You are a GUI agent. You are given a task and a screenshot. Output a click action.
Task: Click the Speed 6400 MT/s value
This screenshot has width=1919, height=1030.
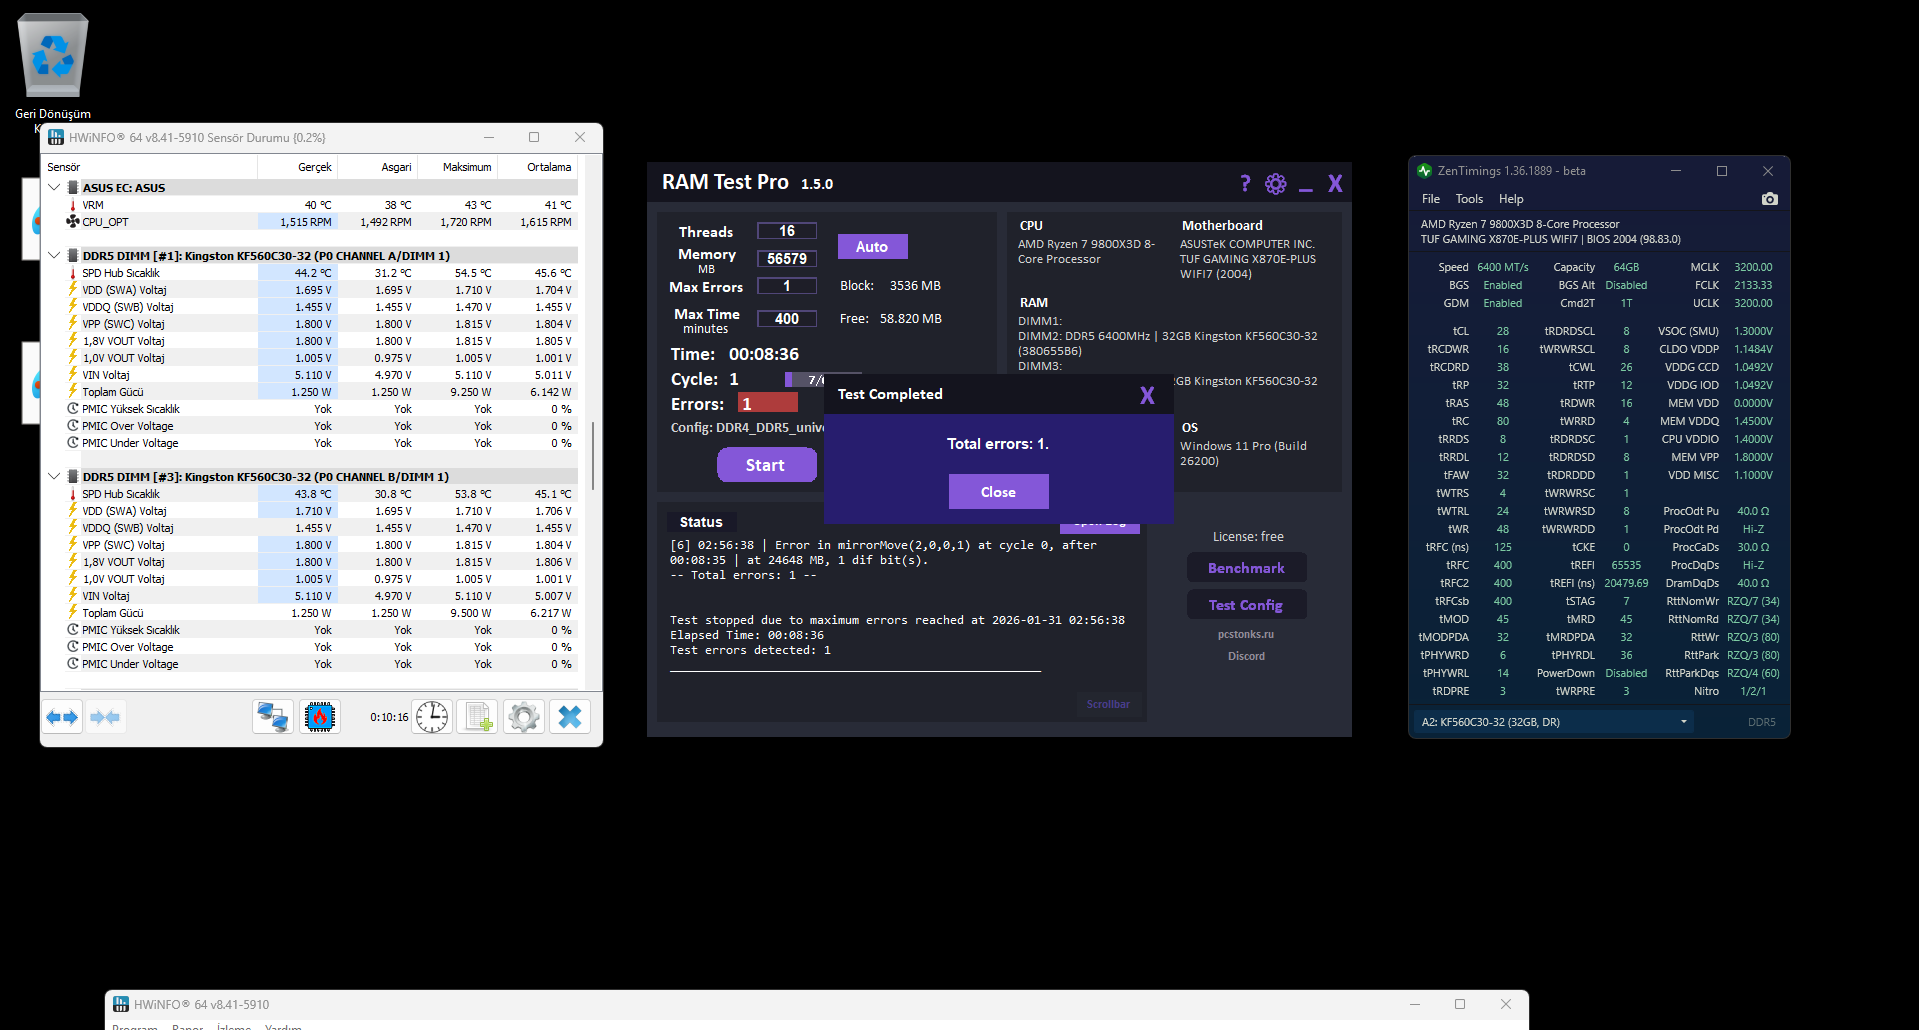[x=1503, y=267]
